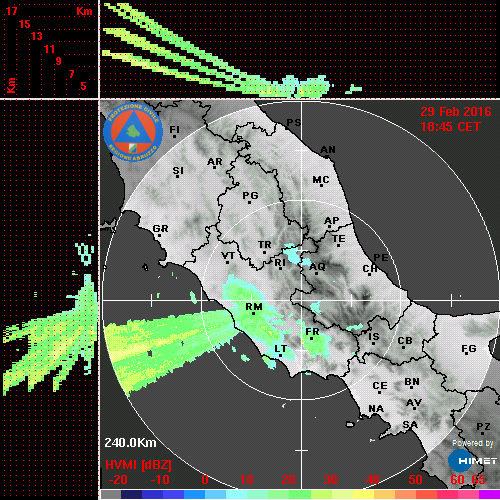
Task: Click the GR city label
Action: click(x=161, y=229)
